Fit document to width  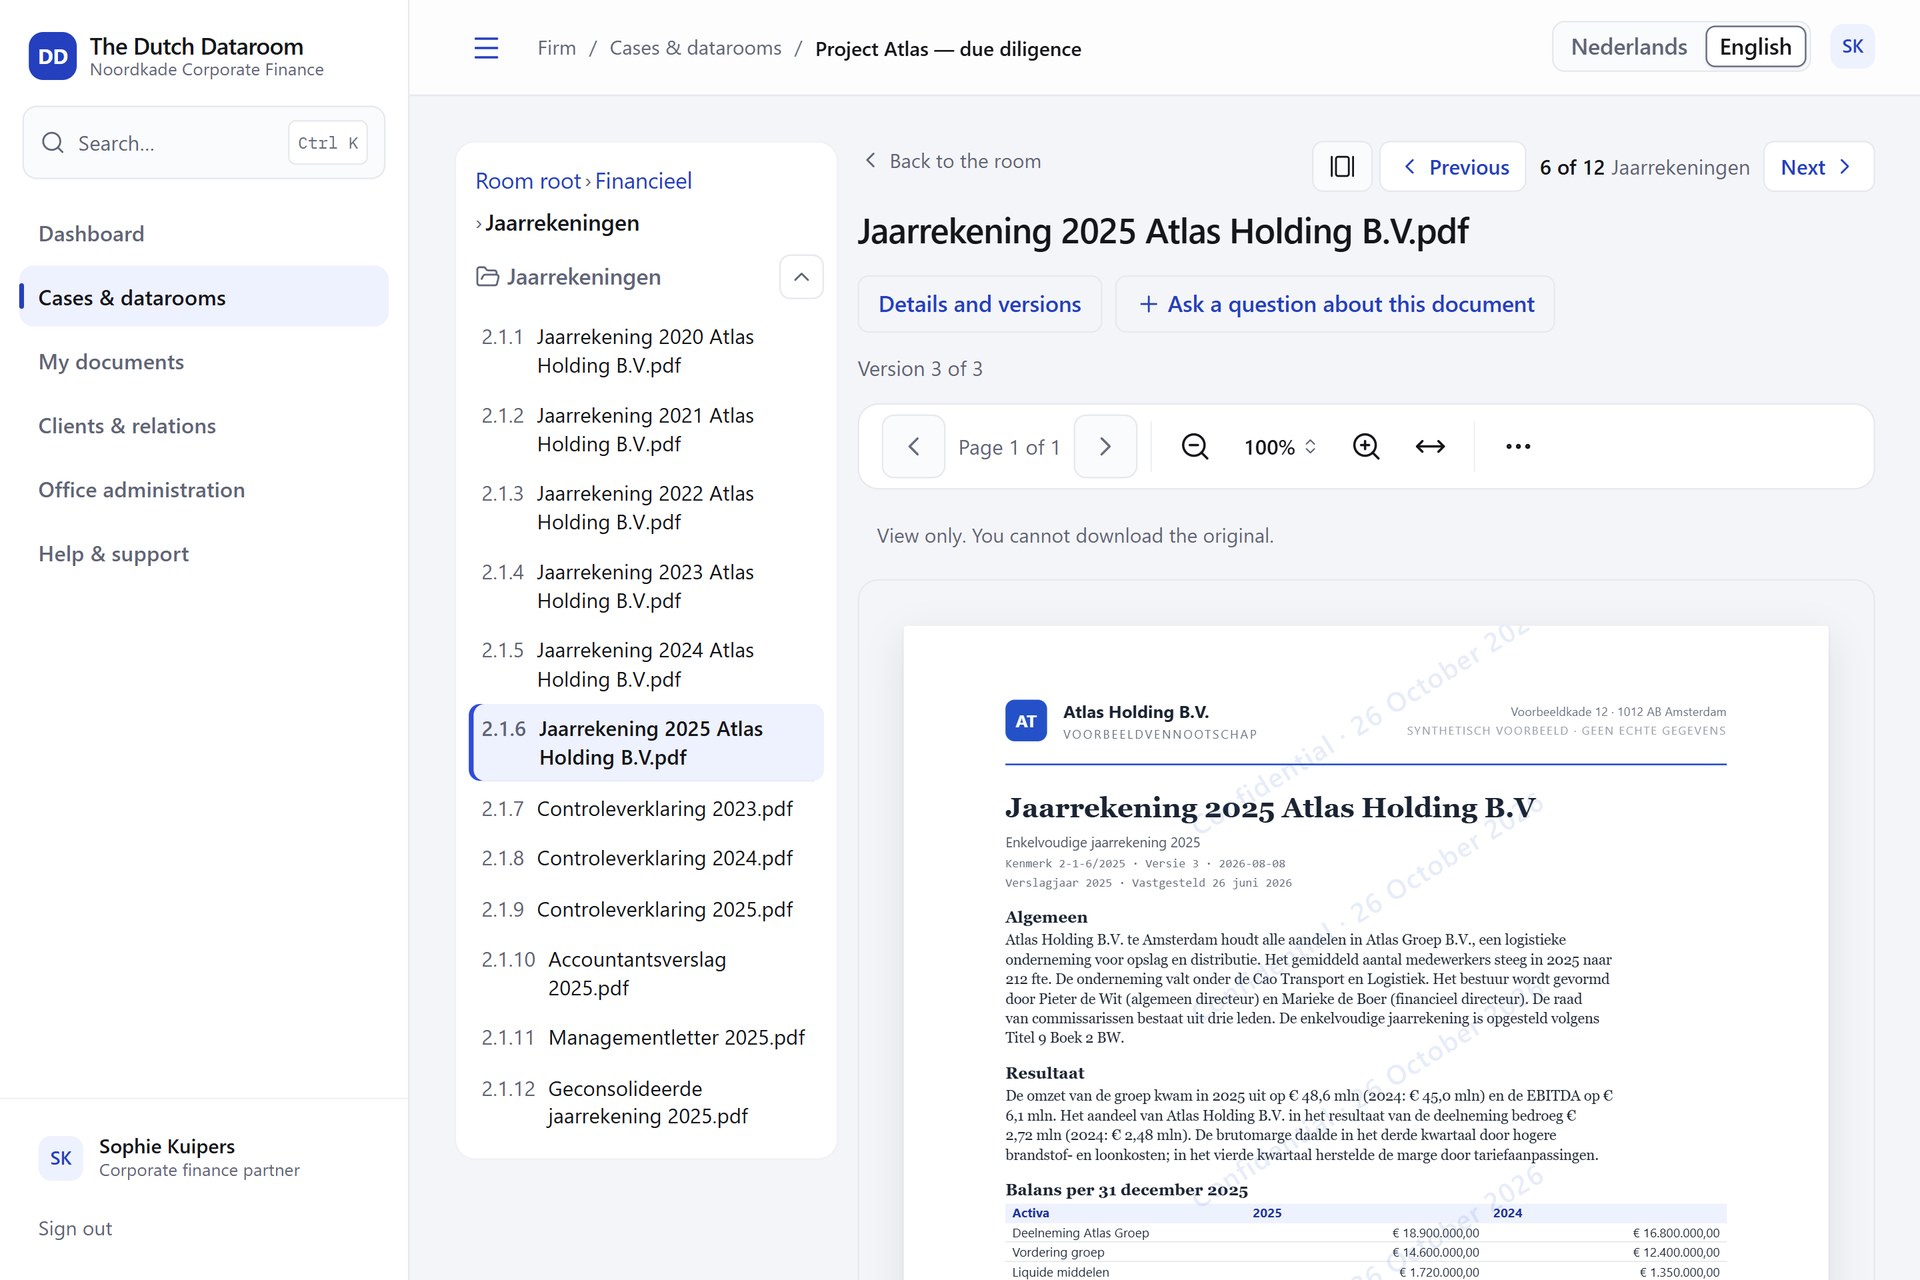click(1430, 446)
